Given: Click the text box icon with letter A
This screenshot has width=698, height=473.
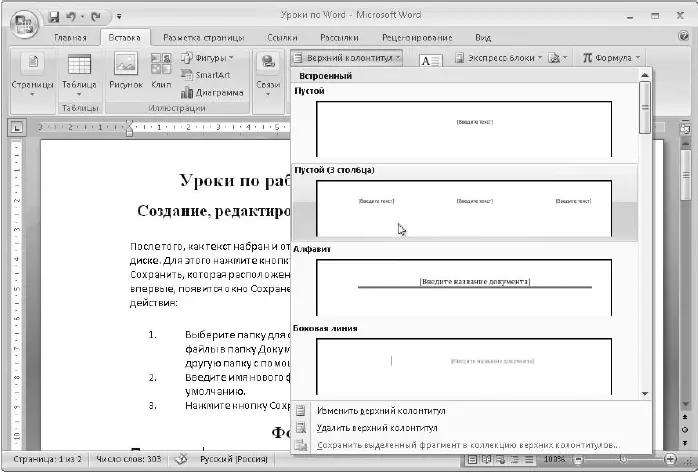Looking at the screenshot, I should click(430, 61).
